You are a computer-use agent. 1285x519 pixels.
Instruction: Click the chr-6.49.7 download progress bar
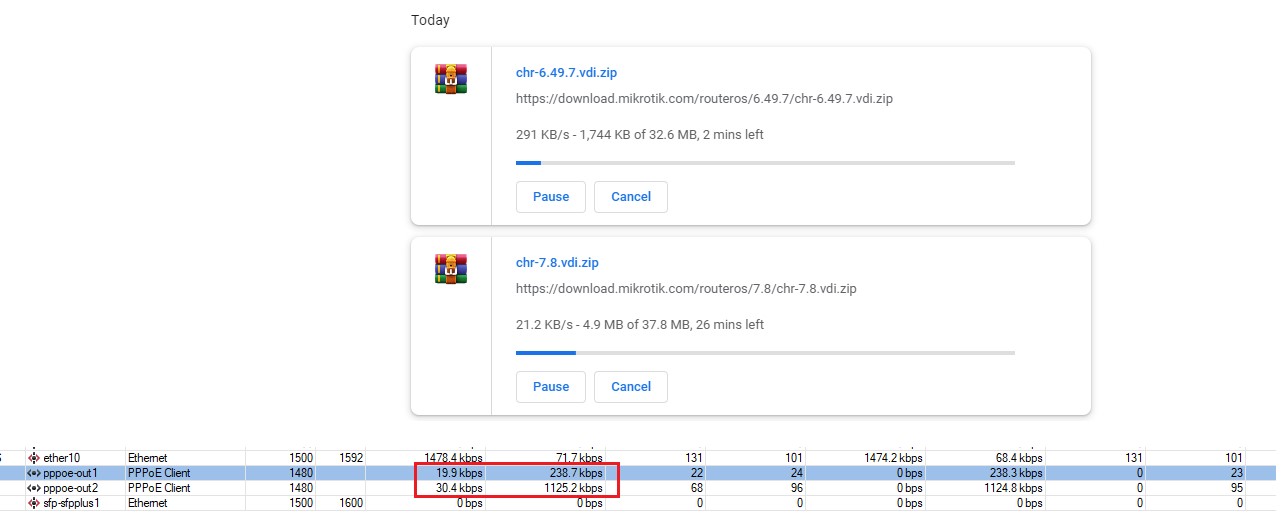(x=765, y=162)
